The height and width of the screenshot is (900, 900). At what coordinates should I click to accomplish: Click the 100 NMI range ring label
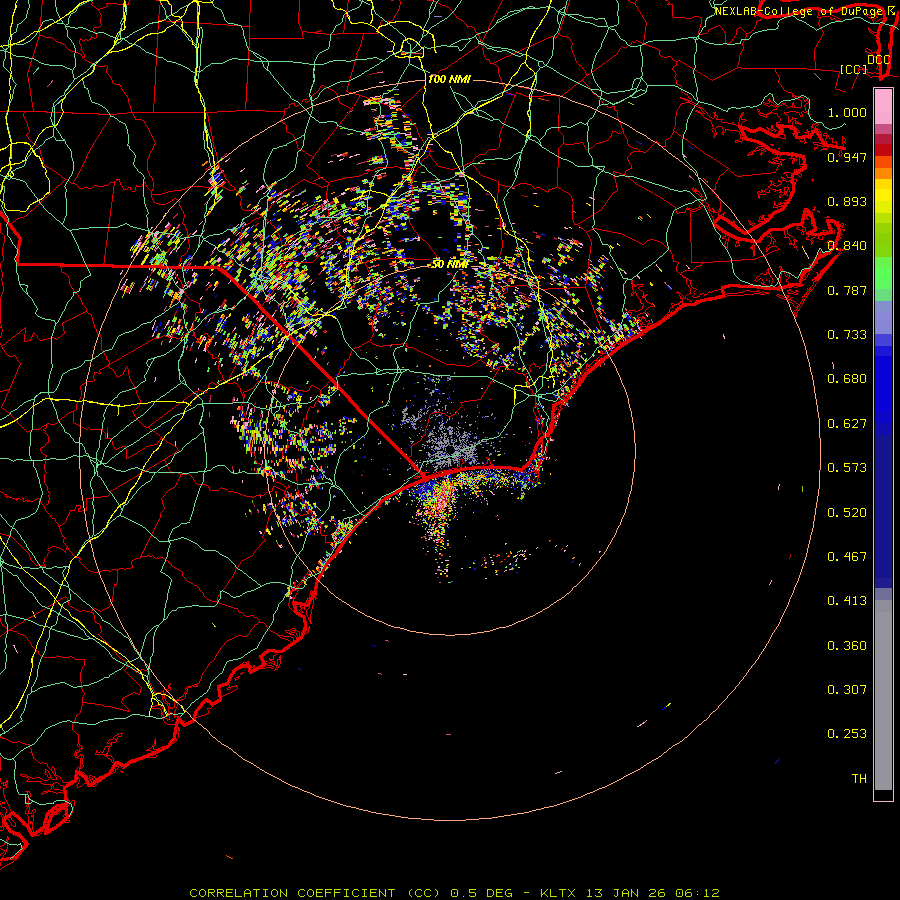tap(449, 79)
